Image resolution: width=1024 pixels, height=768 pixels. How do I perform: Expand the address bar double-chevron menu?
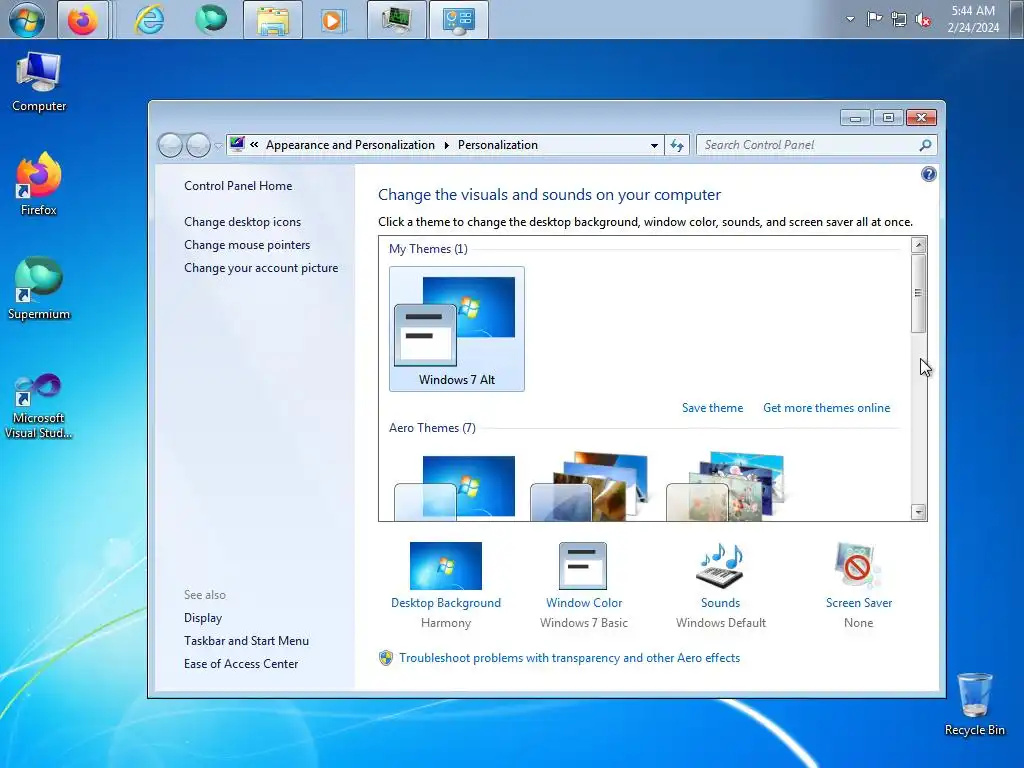coord(254,145)
